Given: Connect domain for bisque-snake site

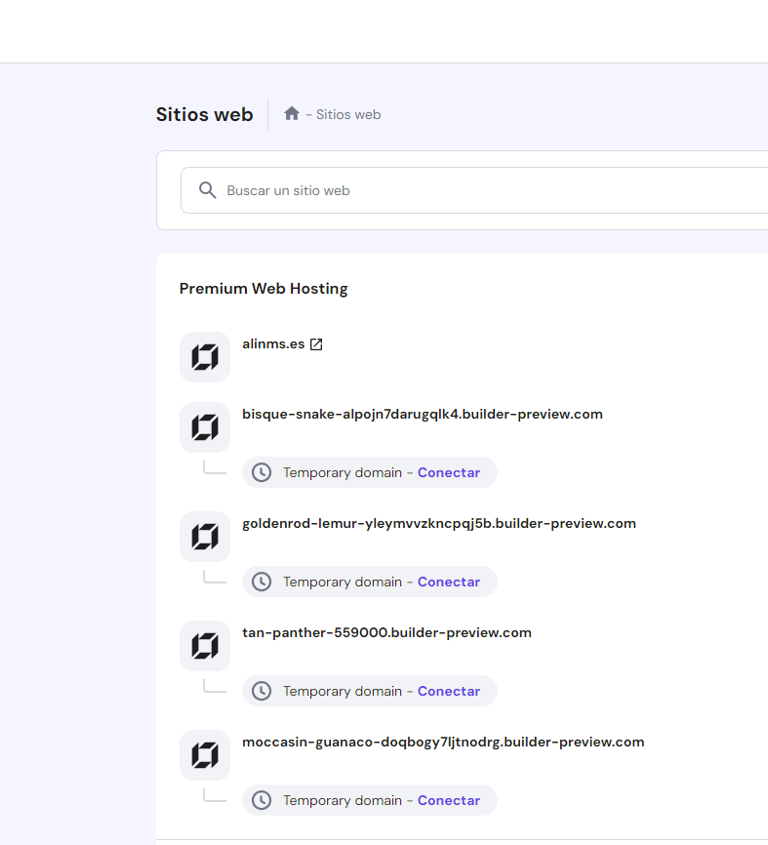Looking at the screenshot, I should (x=448, y=473).
